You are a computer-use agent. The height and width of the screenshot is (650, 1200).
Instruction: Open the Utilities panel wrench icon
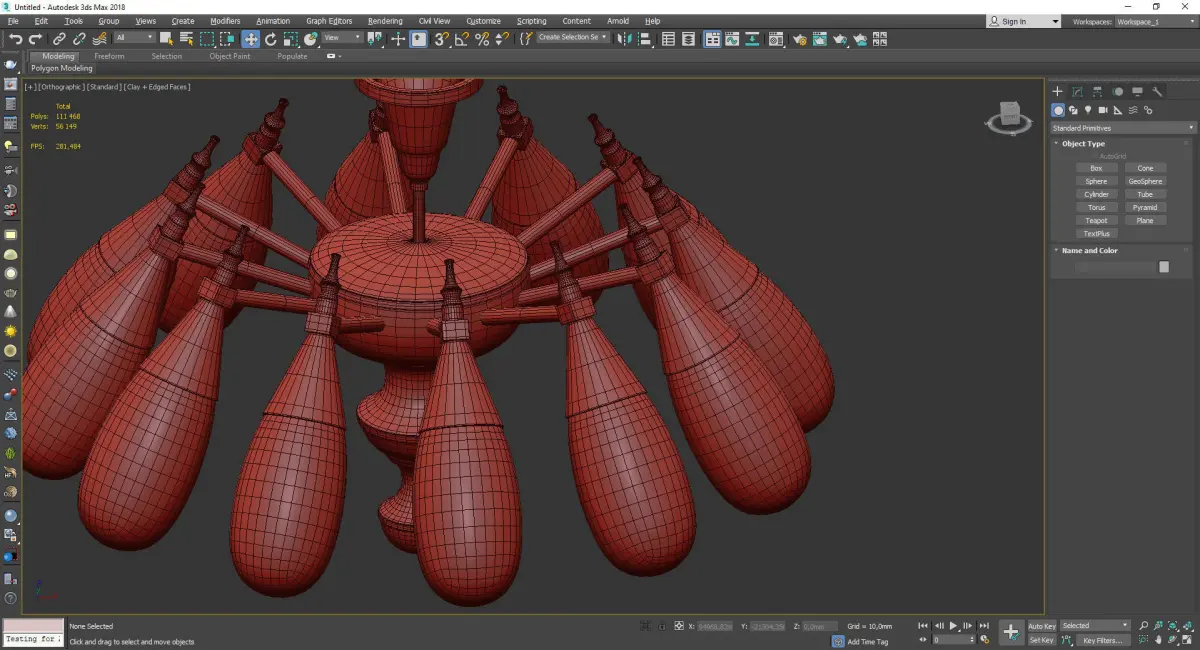tap(1158, 92)
